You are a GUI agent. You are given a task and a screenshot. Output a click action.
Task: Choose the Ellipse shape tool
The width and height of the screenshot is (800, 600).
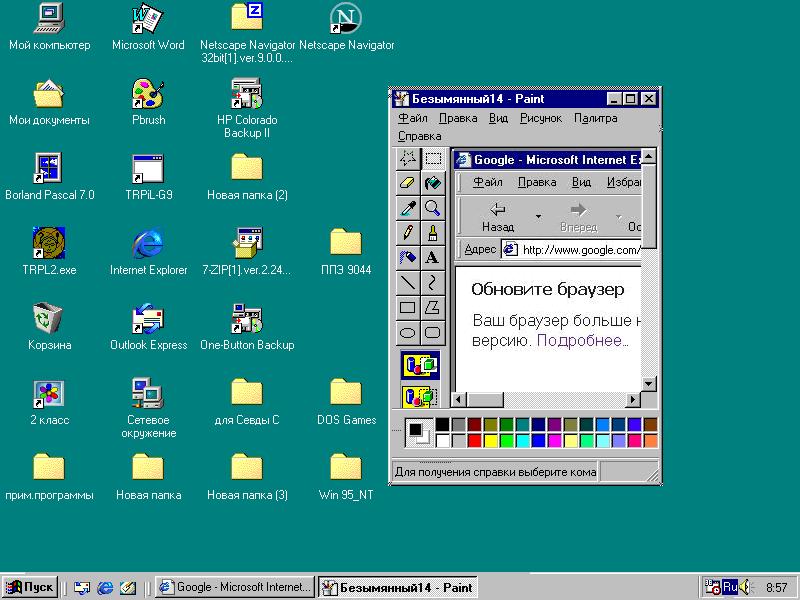[x=408, y=333]
